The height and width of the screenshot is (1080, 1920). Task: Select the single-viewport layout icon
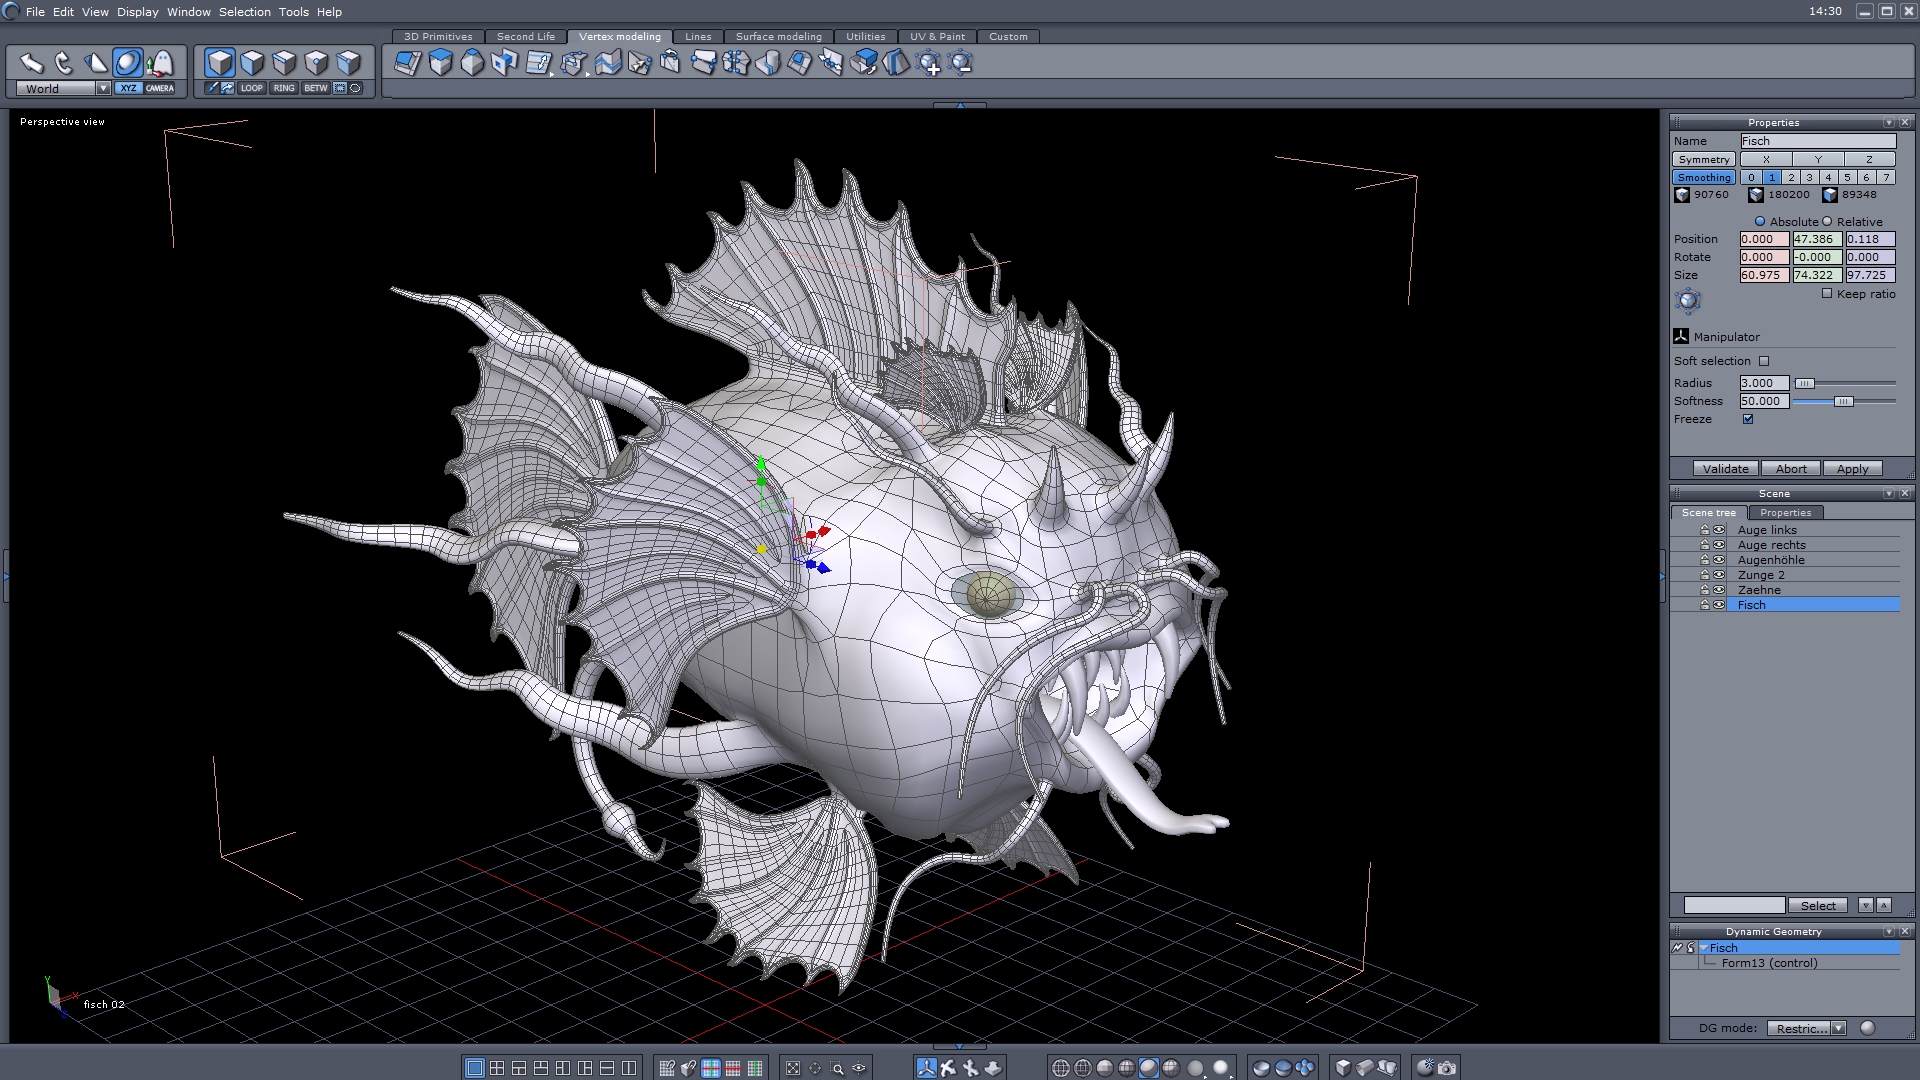475,1068
